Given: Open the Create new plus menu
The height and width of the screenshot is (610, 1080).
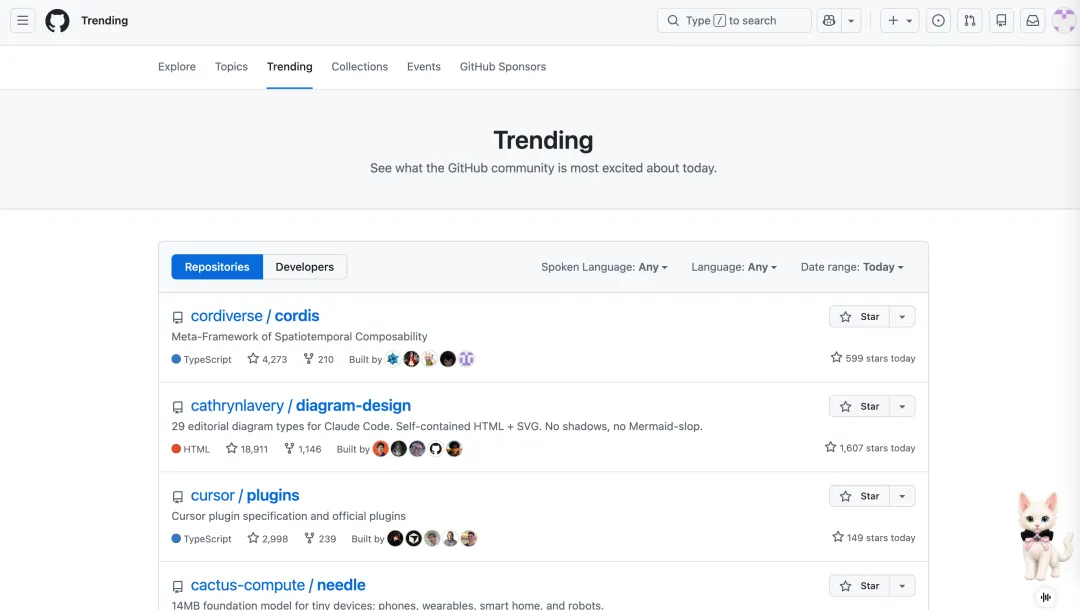Looking at the screenshot, I should 900,21.
